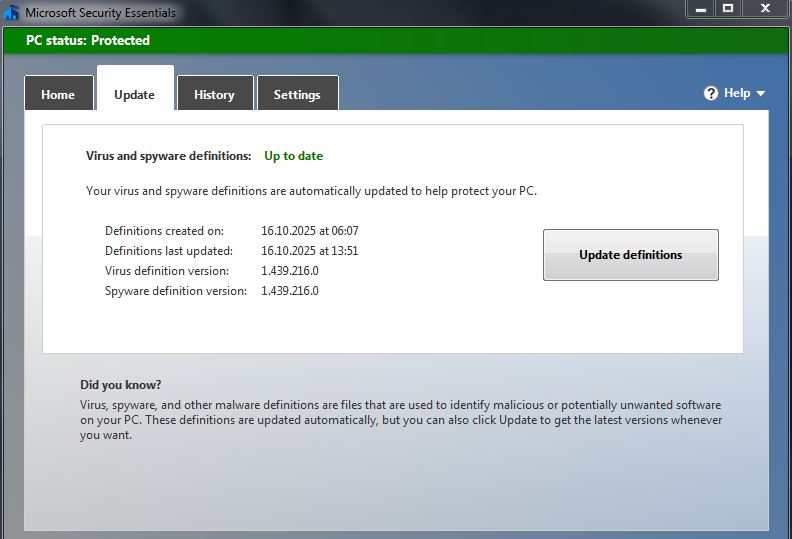
Task: Close the Security Essentials window
Action: pyautogui.click(x=766, y=8)
